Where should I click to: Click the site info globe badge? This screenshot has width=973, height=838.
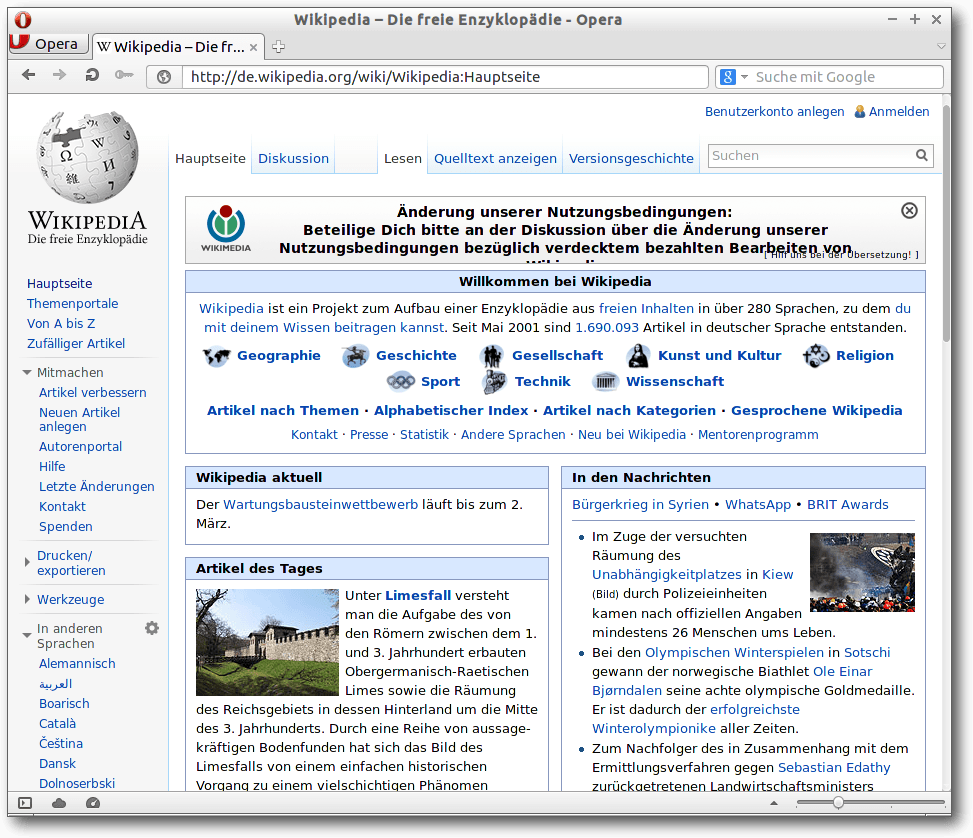tap(164, 77)
